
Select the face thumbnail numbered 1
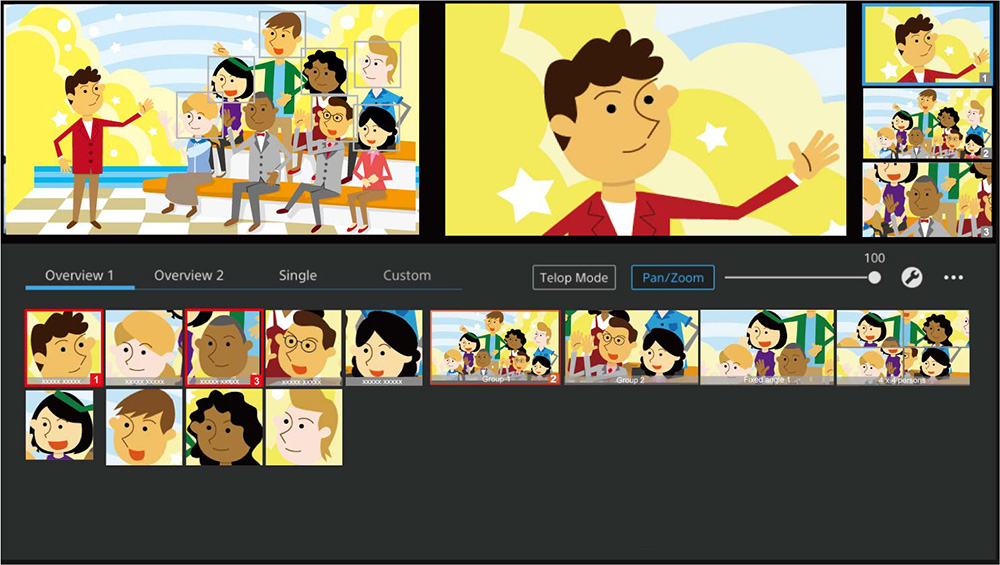point(64,347)
